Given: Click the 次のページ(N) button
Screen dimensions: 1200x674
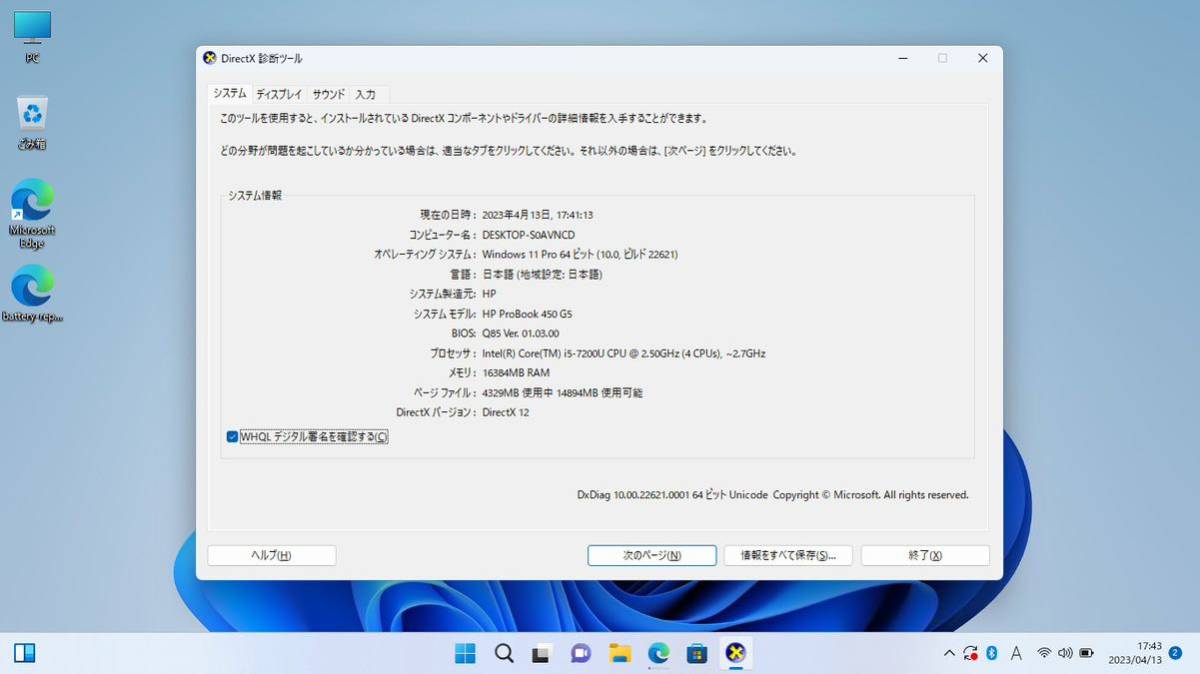Looking at the screenshot, I should 652,555.
